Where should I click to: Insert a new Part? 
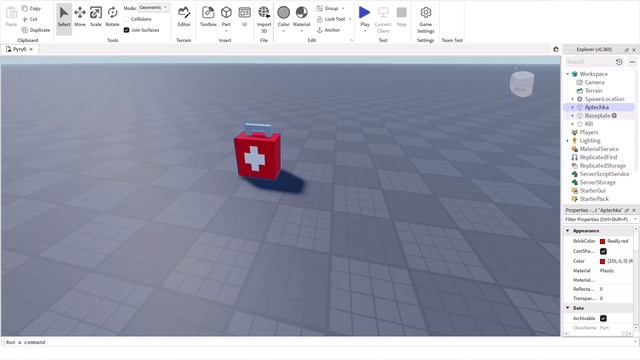click(226, 16)
